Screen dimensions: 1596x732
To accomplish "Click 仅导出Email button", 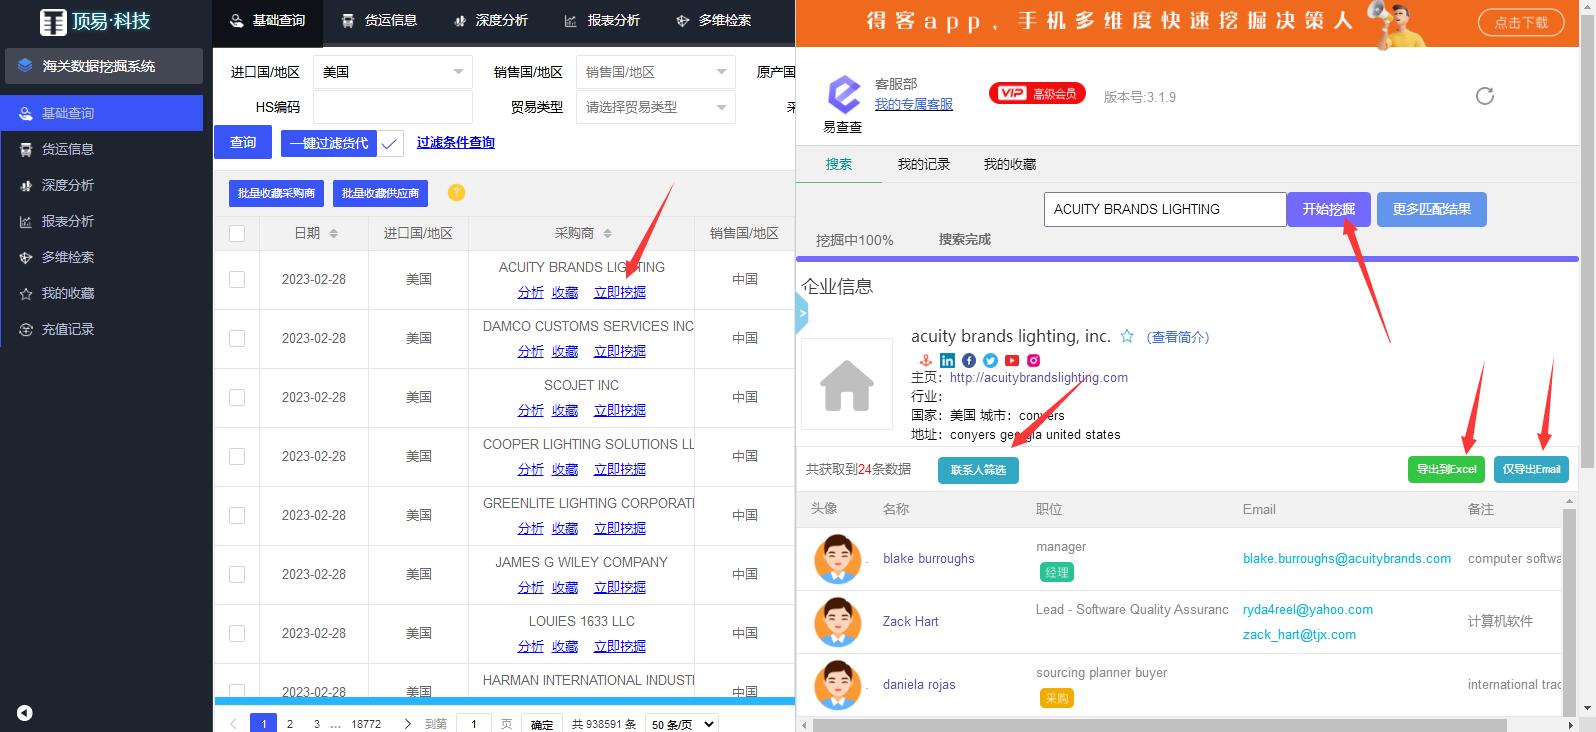I will pos(1531,469).
